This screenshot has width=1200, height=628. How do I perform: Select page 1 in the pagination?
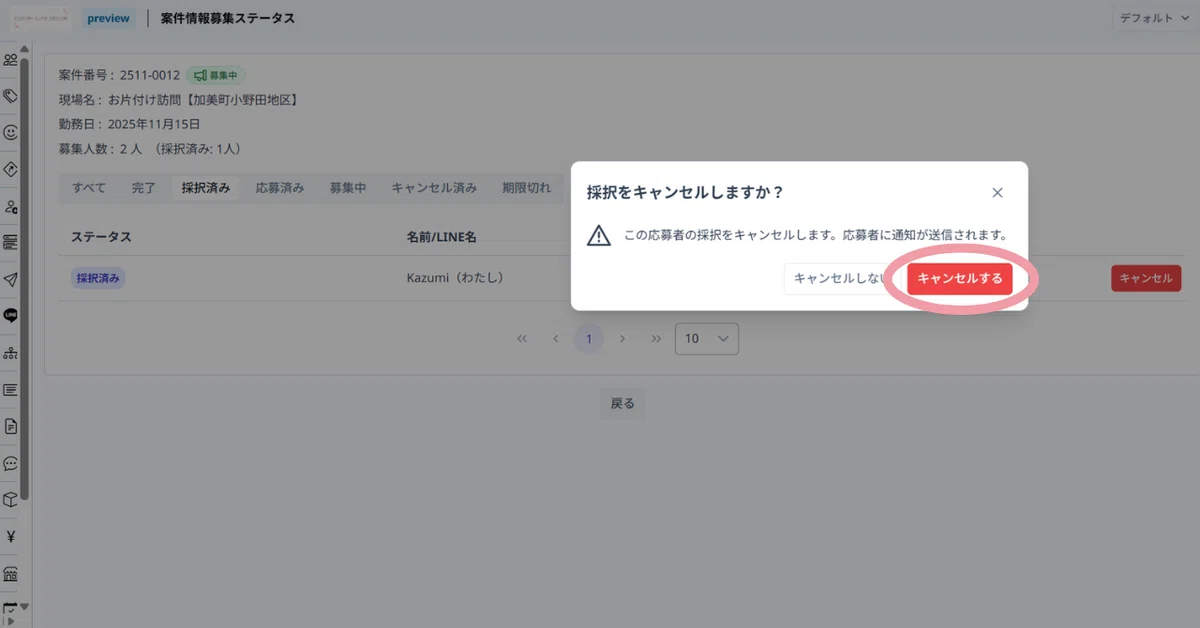pos(589,338)
